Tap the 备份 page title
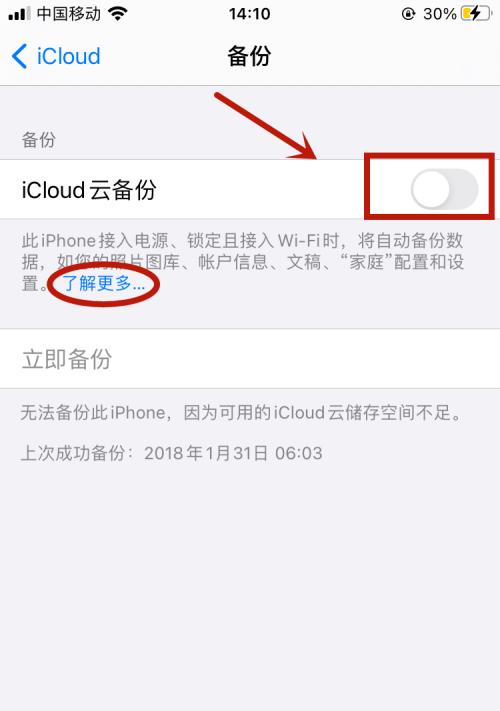 click(249, 56)
